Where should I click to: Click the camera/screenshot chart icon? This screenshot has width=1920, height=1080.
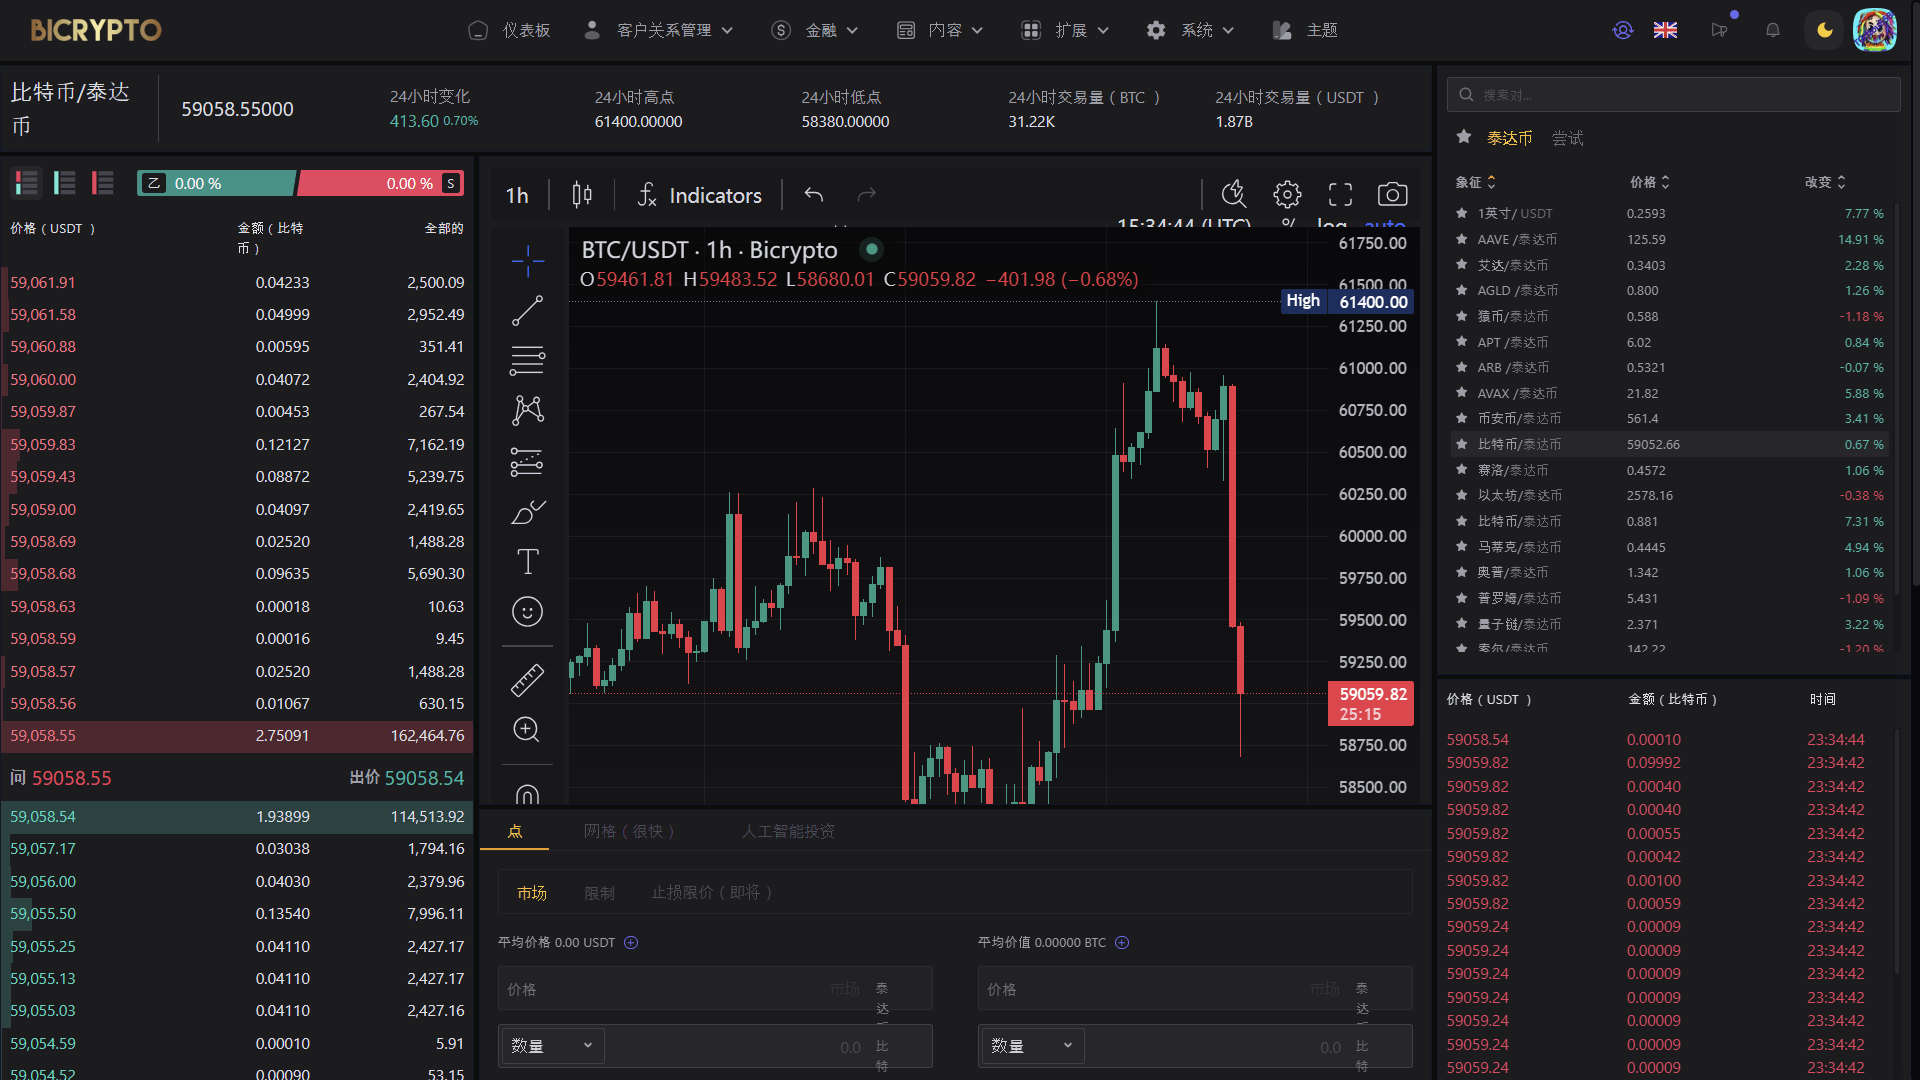[x=1393, y=195]
